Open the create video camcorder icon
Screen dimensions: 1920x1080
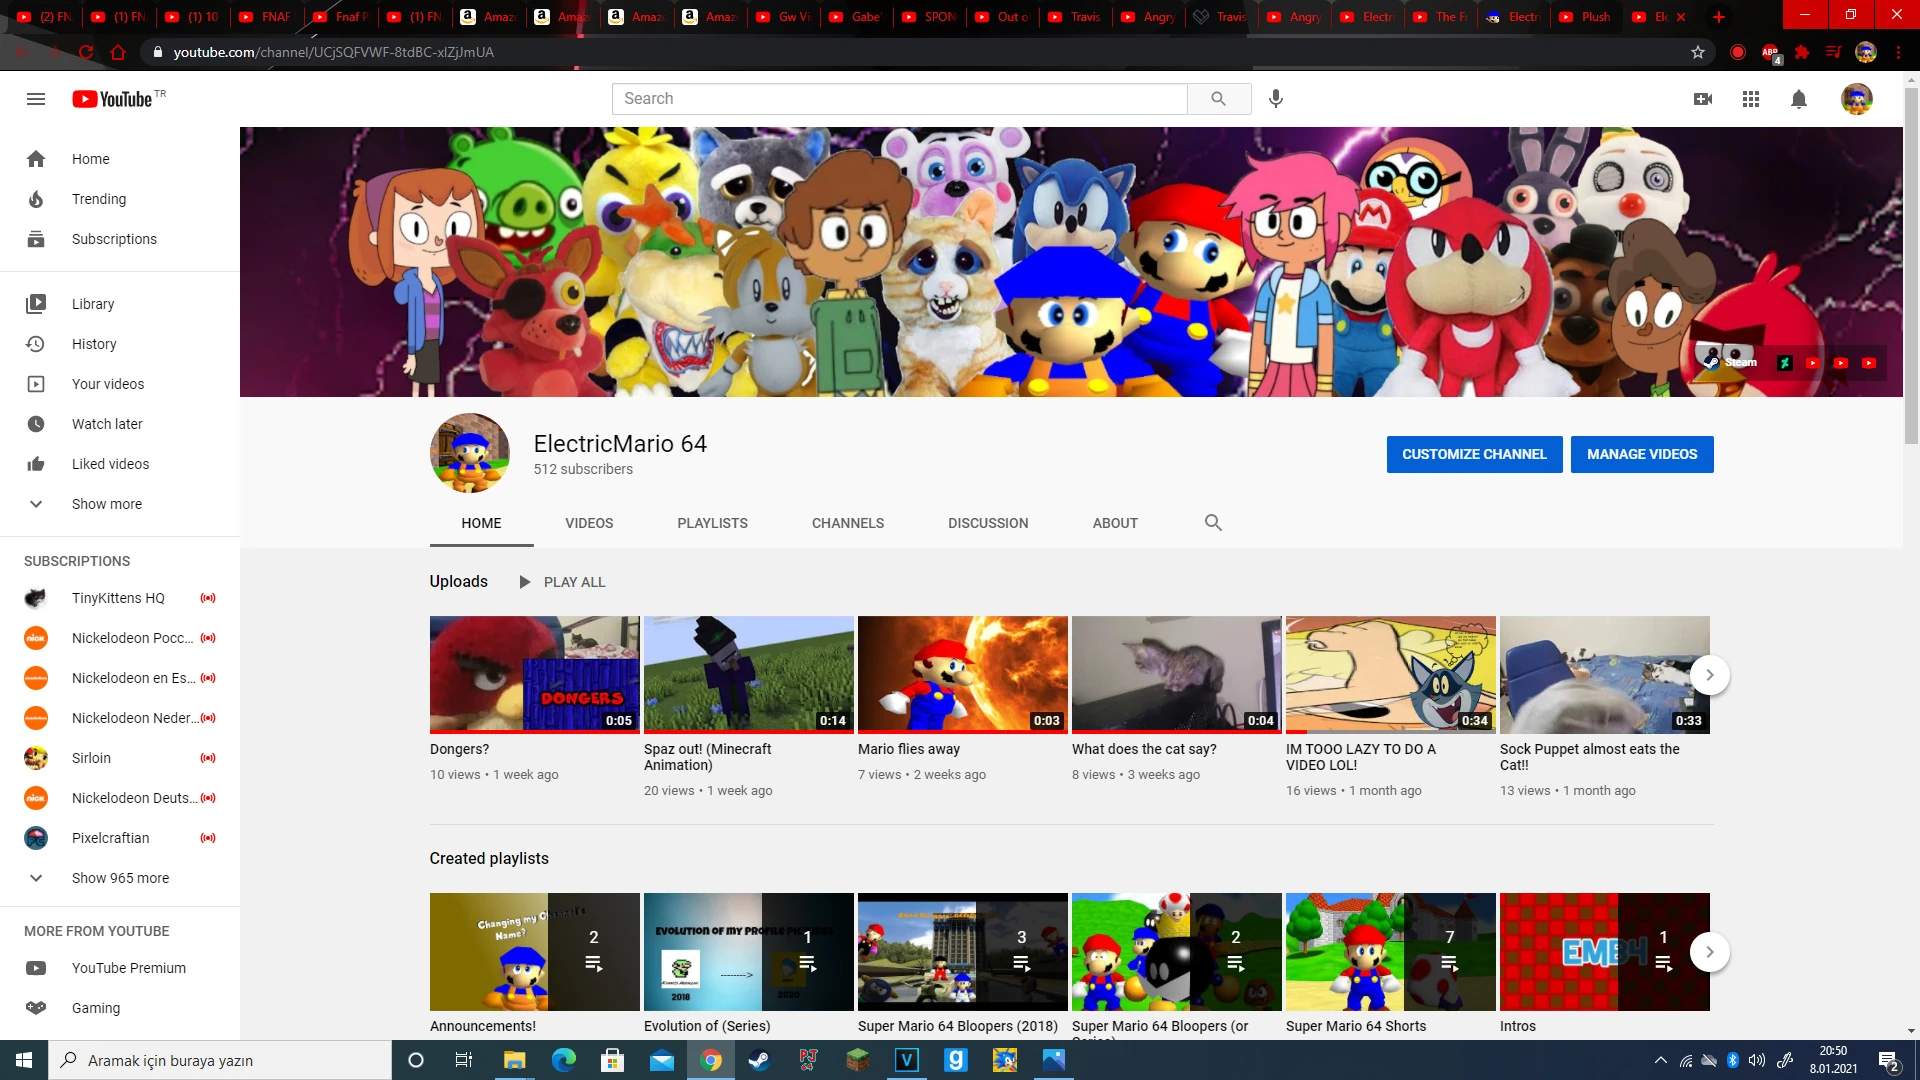point(1703,99)
